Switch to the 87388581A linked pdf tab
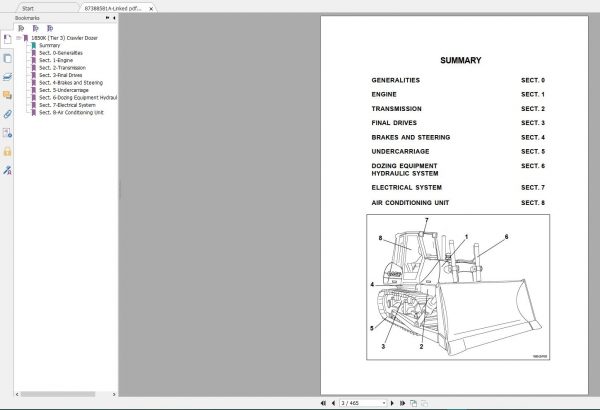600x410 pixels. (x=113, y=8)
